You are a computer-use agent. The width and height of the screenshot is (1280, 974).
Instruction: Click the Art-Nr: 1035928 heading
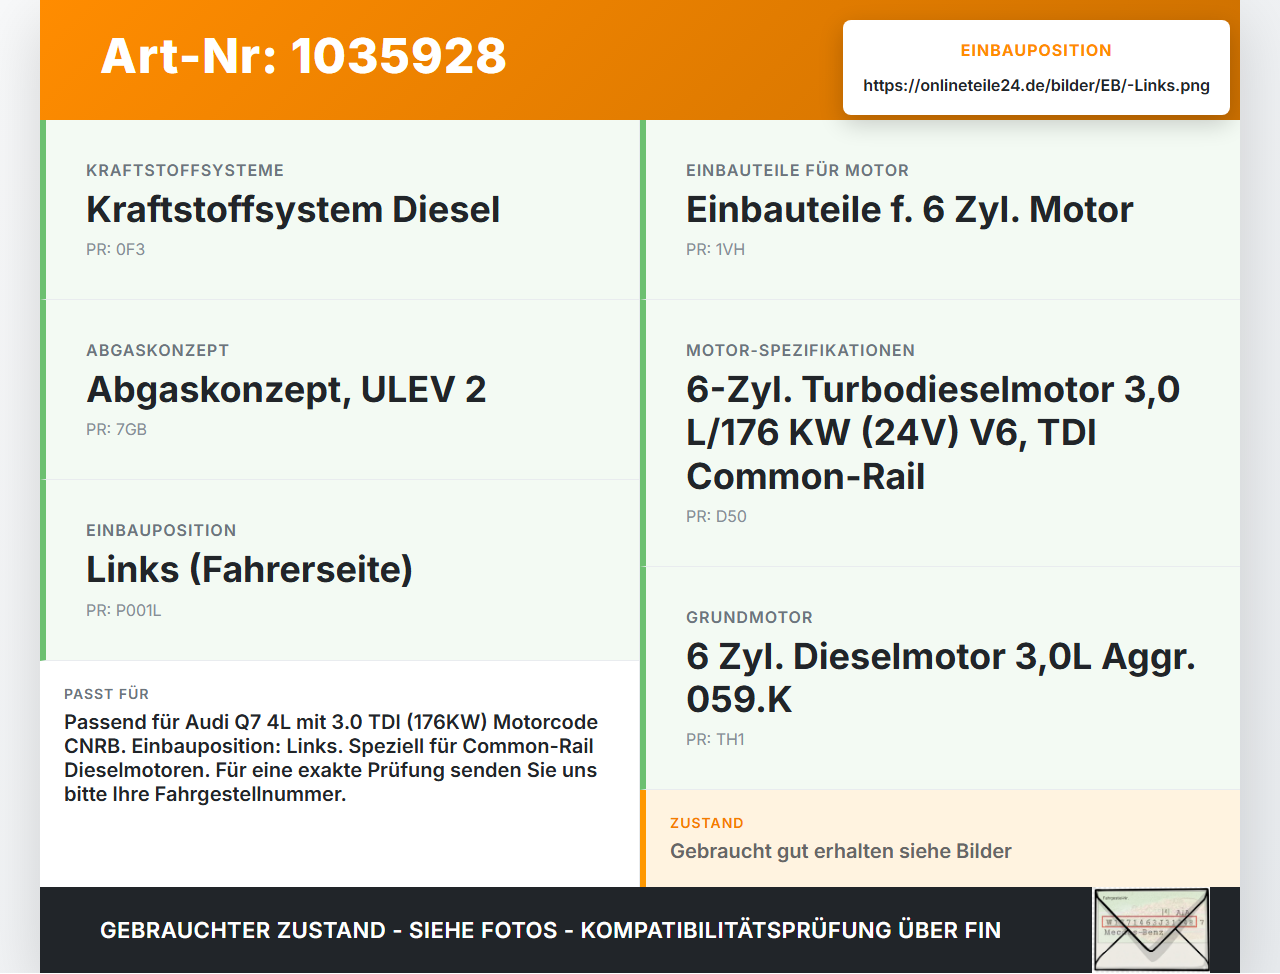303,56
